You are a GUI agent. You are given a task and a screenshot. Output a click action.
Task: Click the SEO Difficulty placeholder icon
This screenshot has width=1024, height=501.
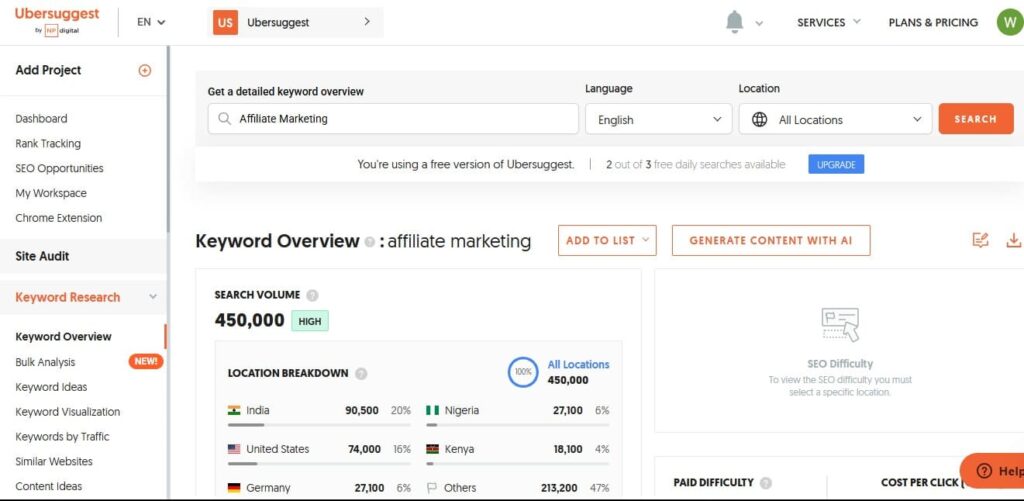point(840,325)
